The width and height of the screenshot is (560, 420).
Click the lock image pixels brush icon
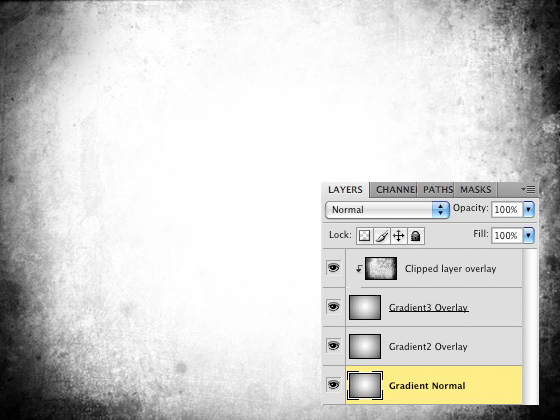(381, 236)
